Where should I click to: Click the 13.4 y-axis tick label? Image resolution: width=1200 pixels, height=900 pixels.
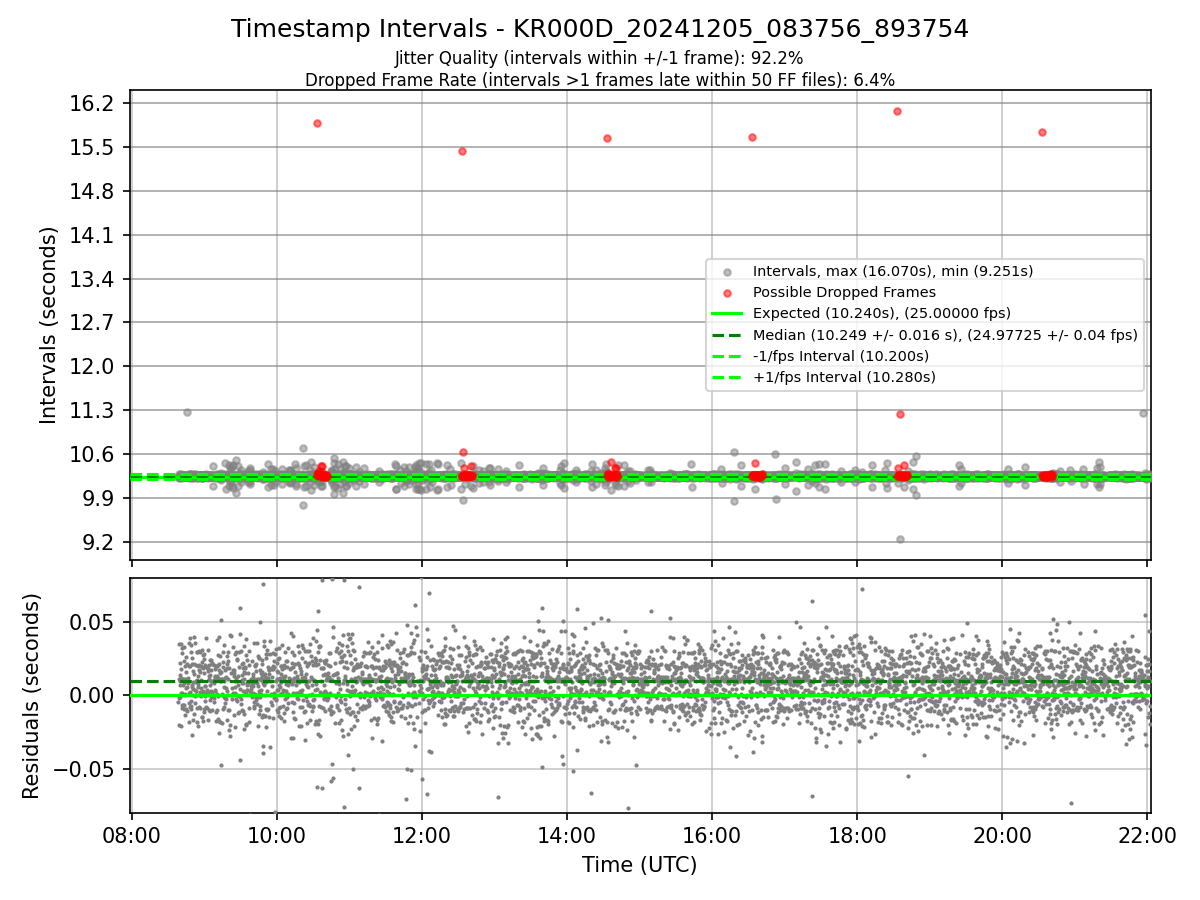point(94,279)
